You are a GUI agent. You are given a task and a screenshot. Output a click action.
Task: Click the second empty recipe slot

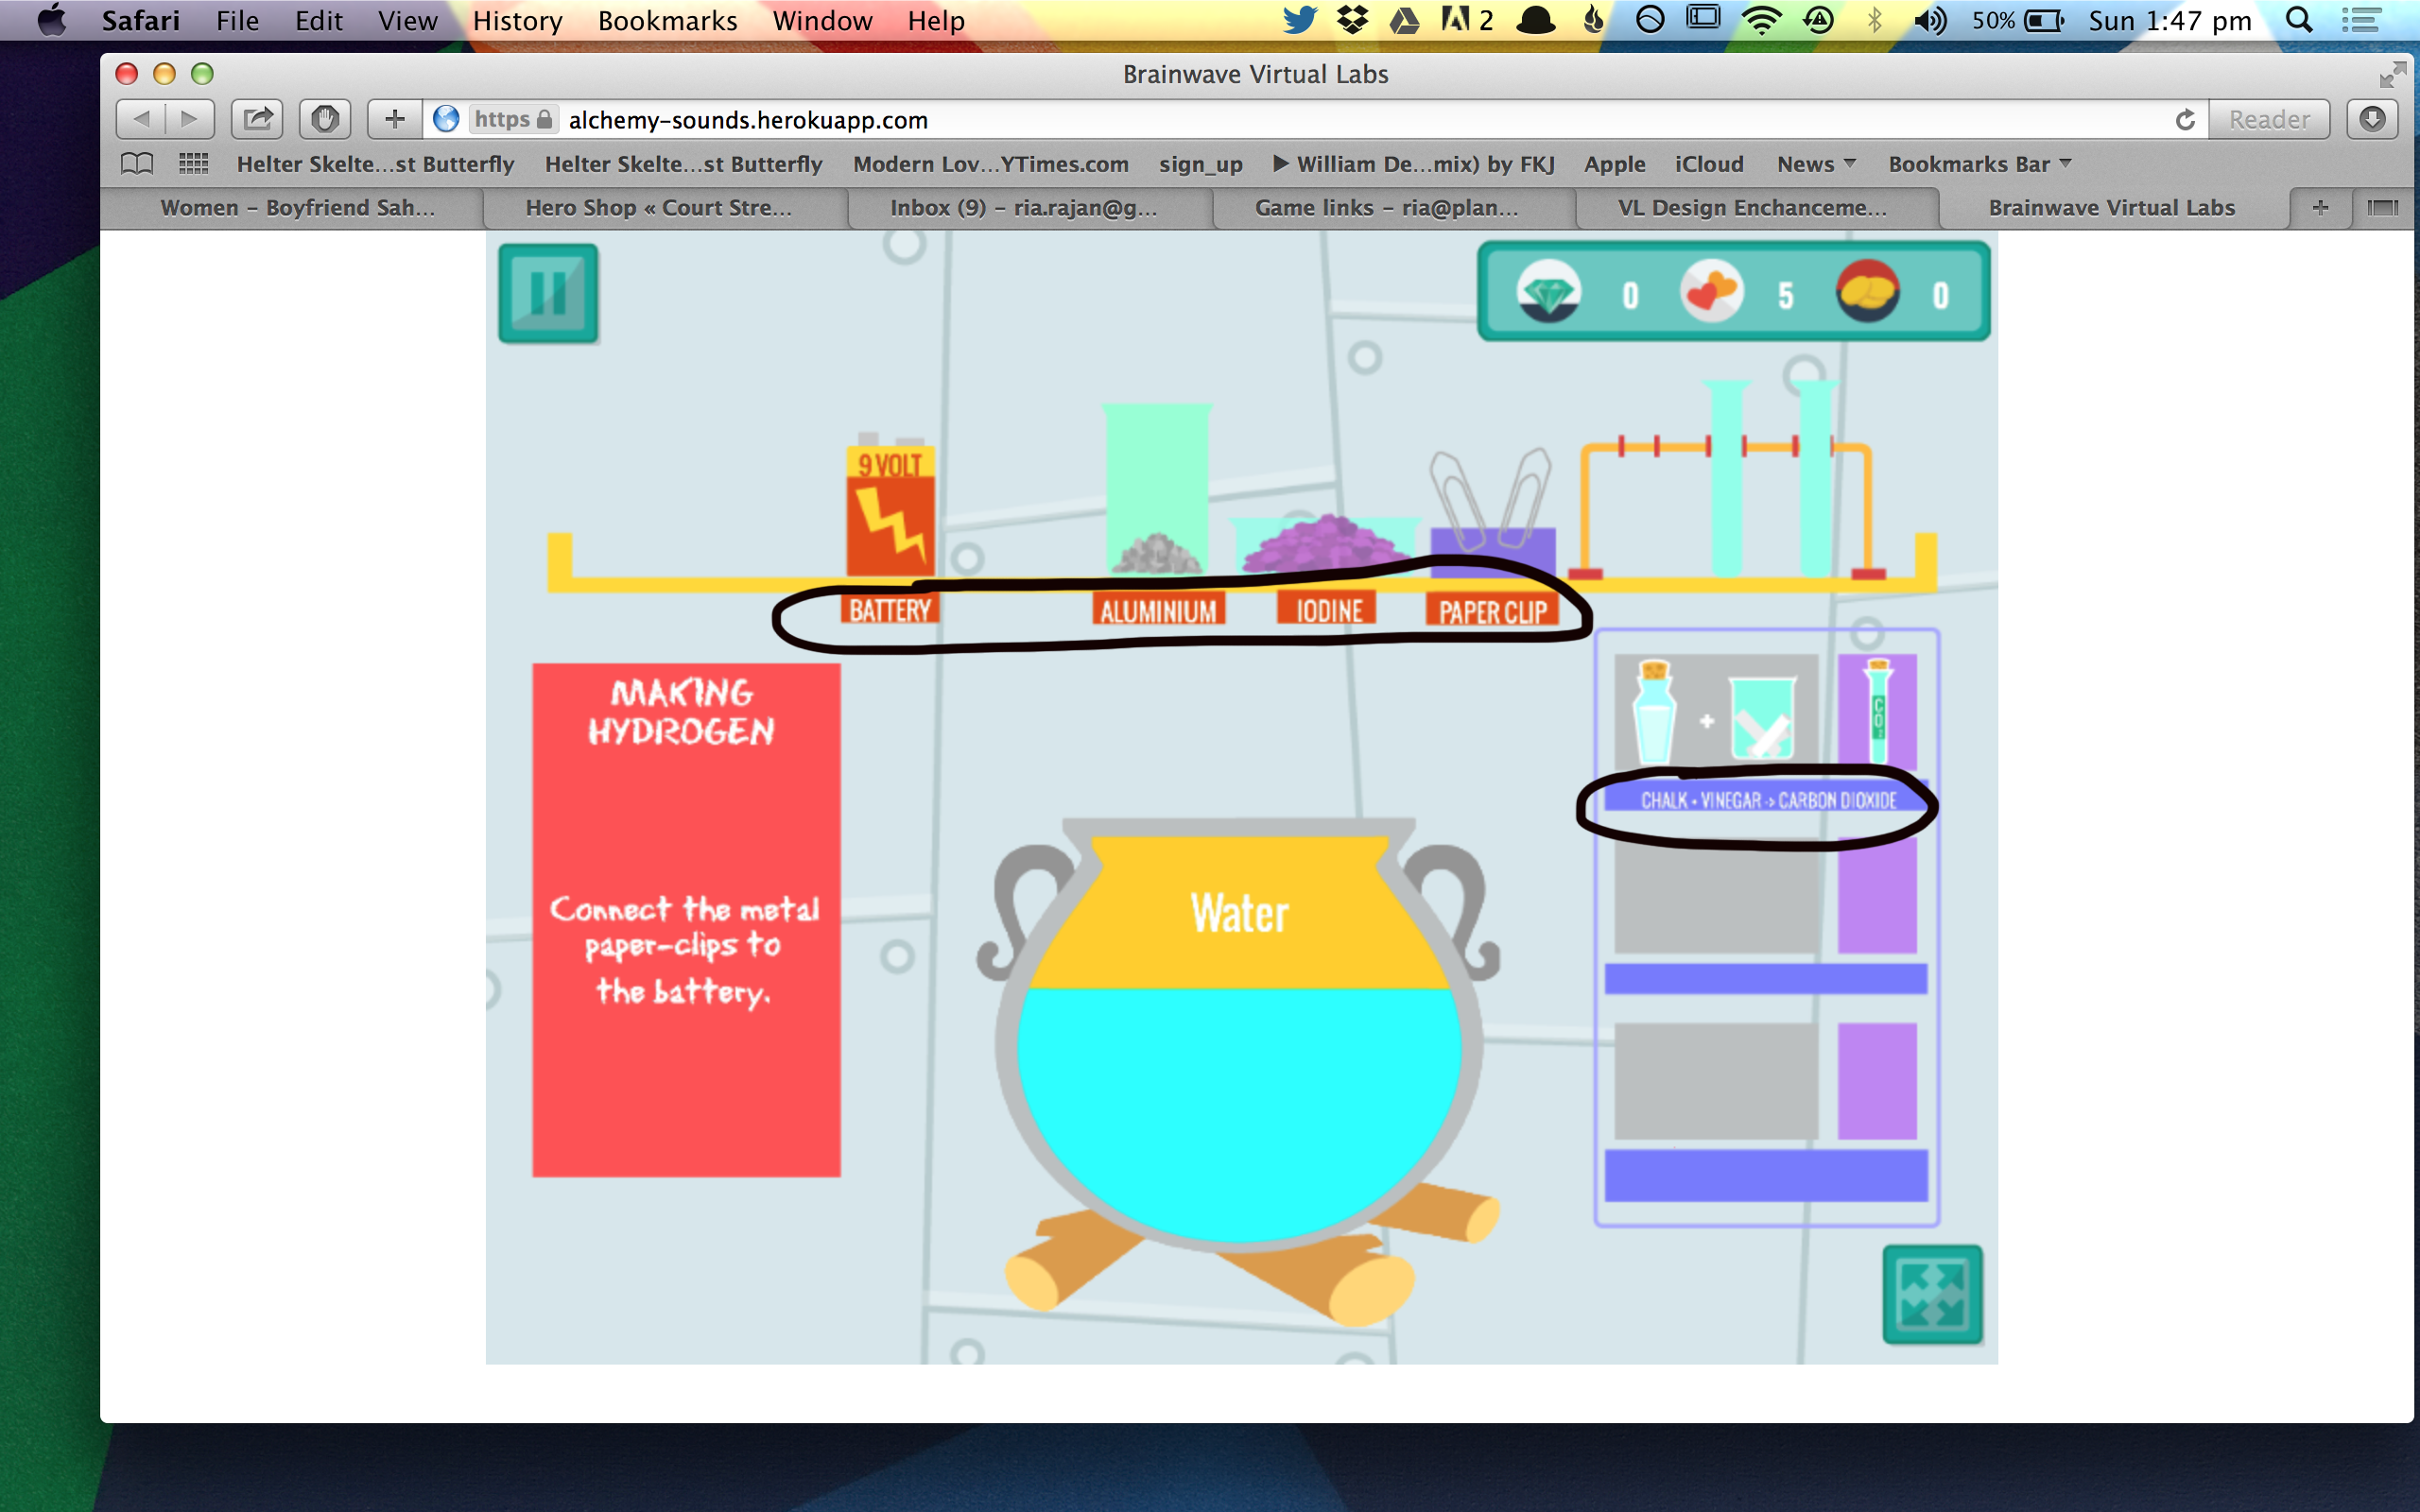[x=1716, y=895]
